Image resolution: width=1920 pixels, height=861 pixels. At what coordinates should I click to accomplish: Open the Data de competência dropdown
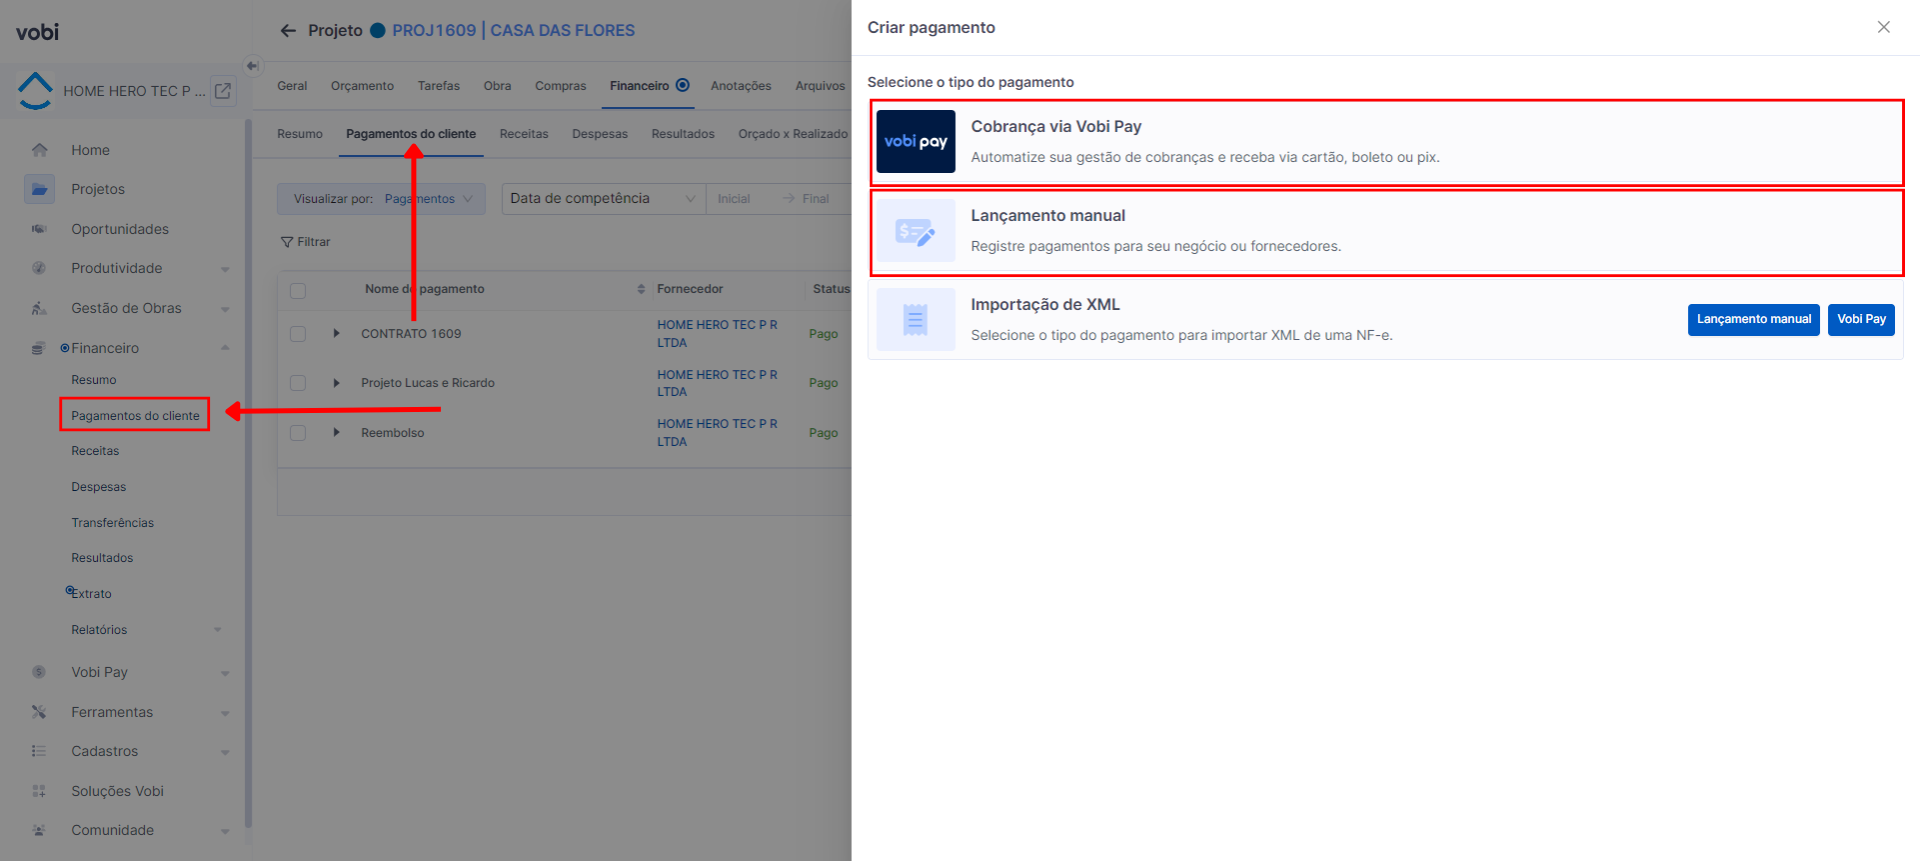tap(603, 199)
